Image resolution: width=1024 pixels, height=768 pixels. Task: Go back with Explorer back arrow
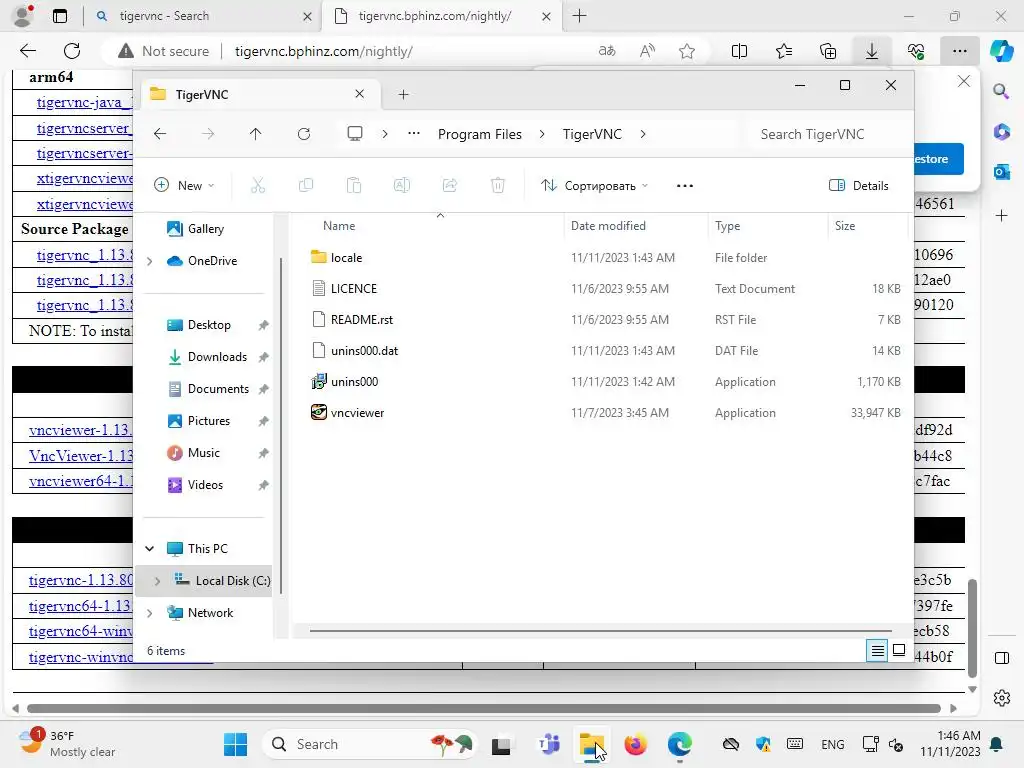click(160, 134)
